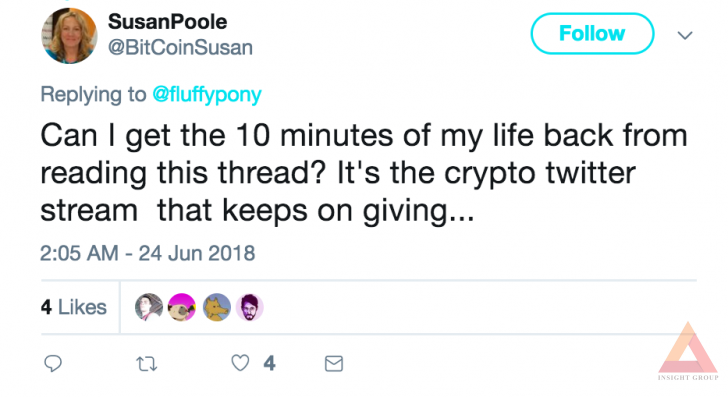Follow the SusanPoole account

point(592,33)
